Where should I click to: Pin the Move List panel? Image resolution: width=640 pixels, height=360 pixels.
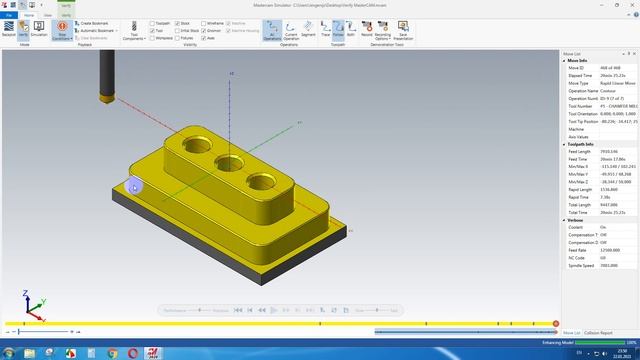coord(629,54)
